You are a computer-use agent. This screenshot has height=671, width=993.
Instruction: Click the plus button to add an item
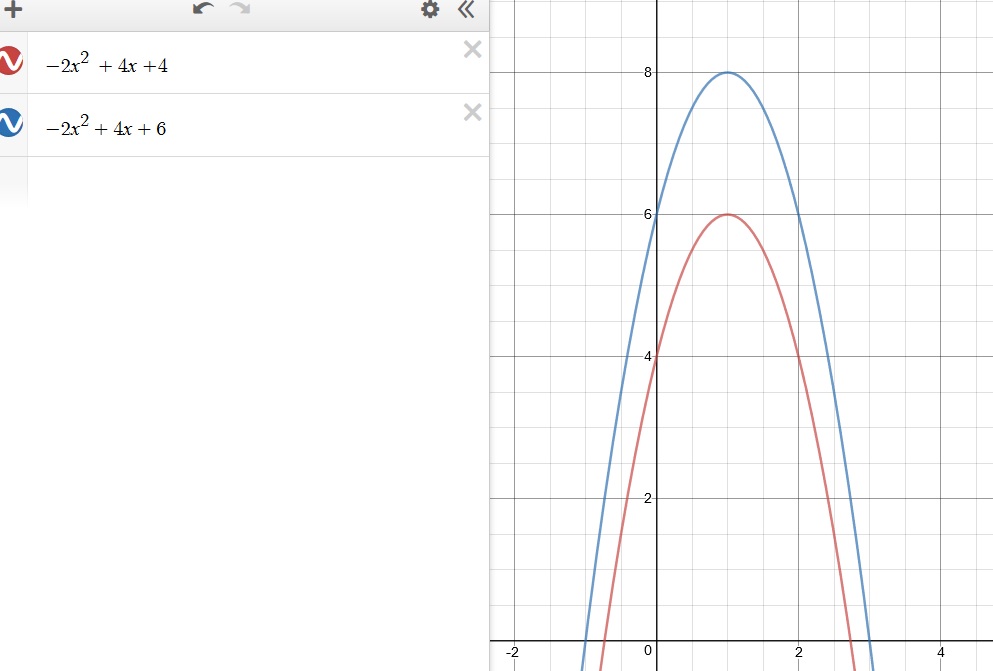pos(13,11)
